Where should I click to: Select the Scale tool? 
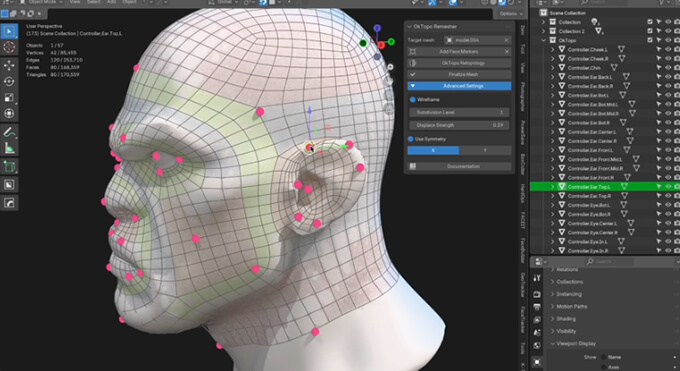pos(9,98)
